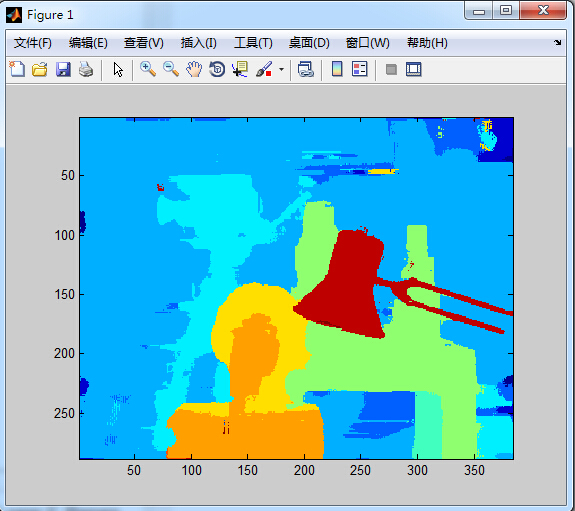Expand the brush color dropdown arrow
Viewport: 575px width, 511px height.
point(281,69)
